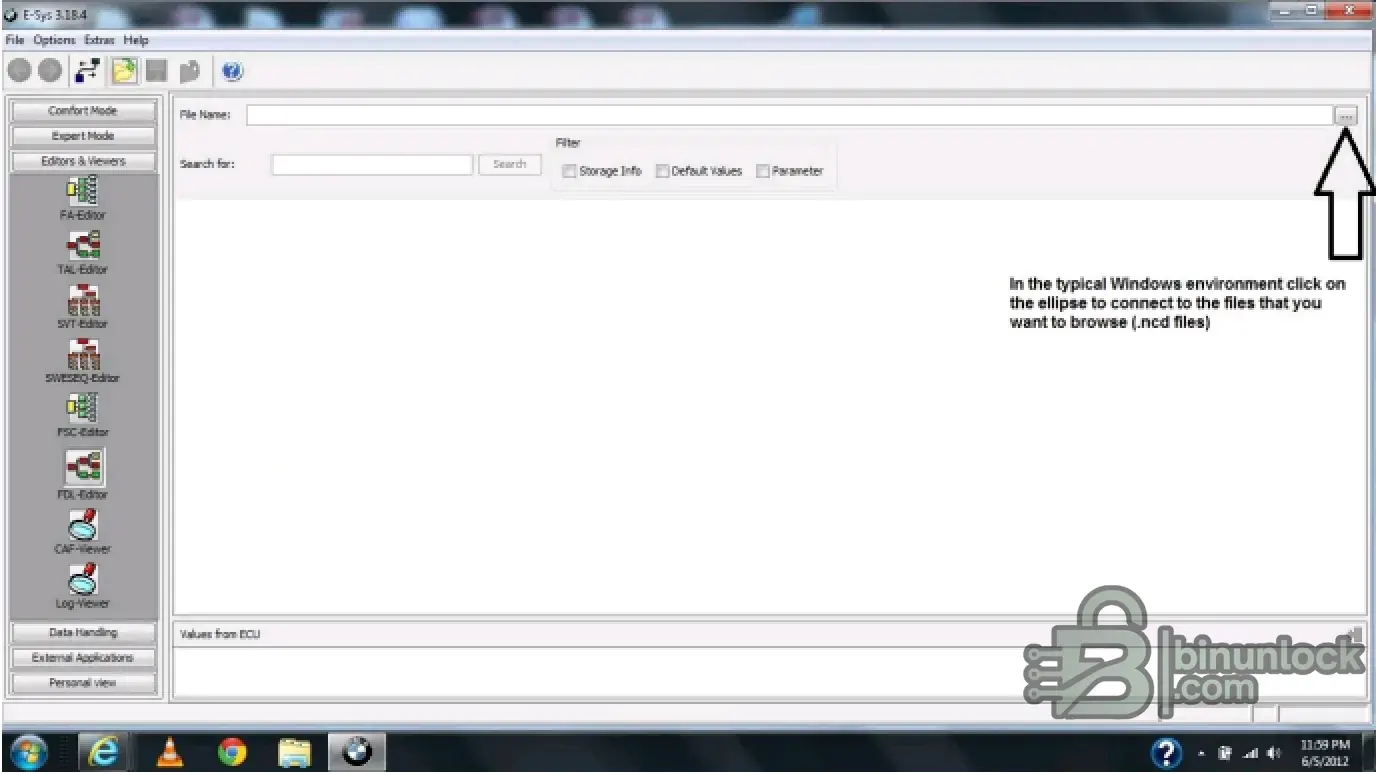Focus the Search for text box
Image resolution: width=1376 pixels, height=774 pixels.
tap(372, 164)
